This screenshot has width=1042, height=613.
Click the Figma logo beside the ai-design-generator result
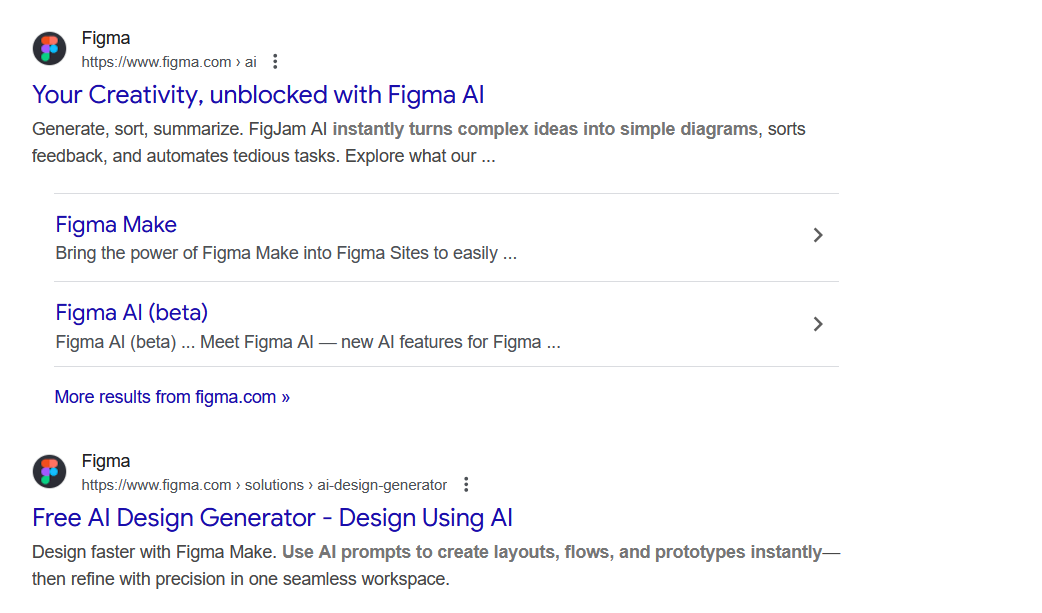[49, 471]
